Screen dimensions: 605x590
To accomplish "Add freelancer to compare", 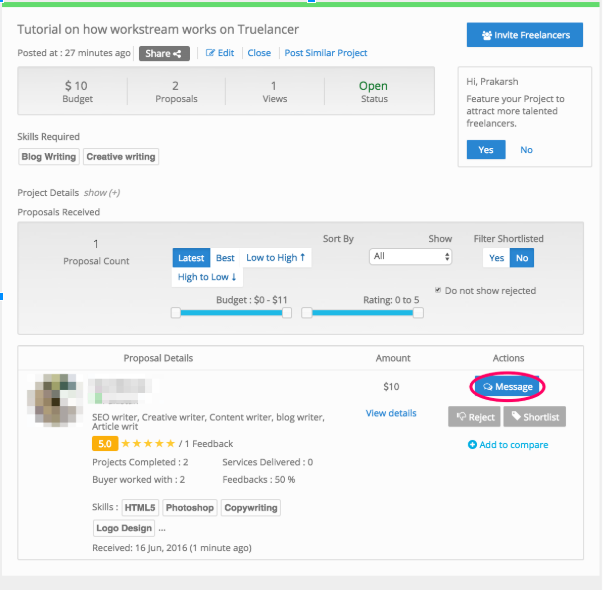I will tap(510, 446).
